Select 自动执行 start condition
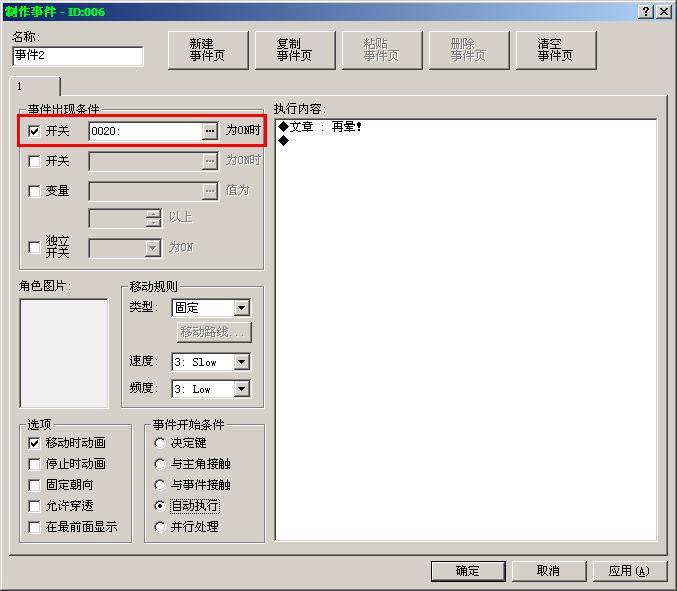677x591 pixels. [160, 506]
